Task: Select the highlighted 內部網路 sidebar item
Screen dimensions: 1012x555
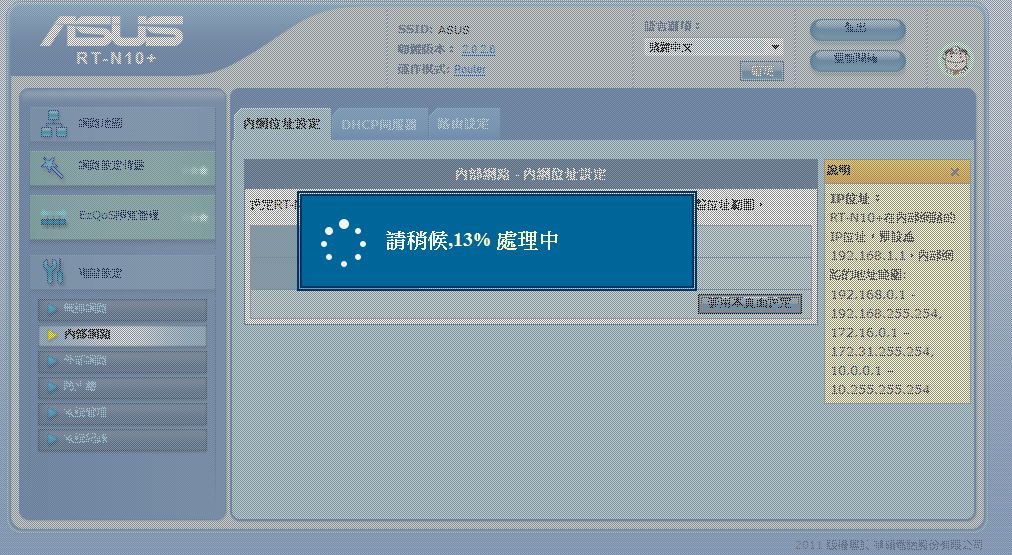Action: click(123, 334)
